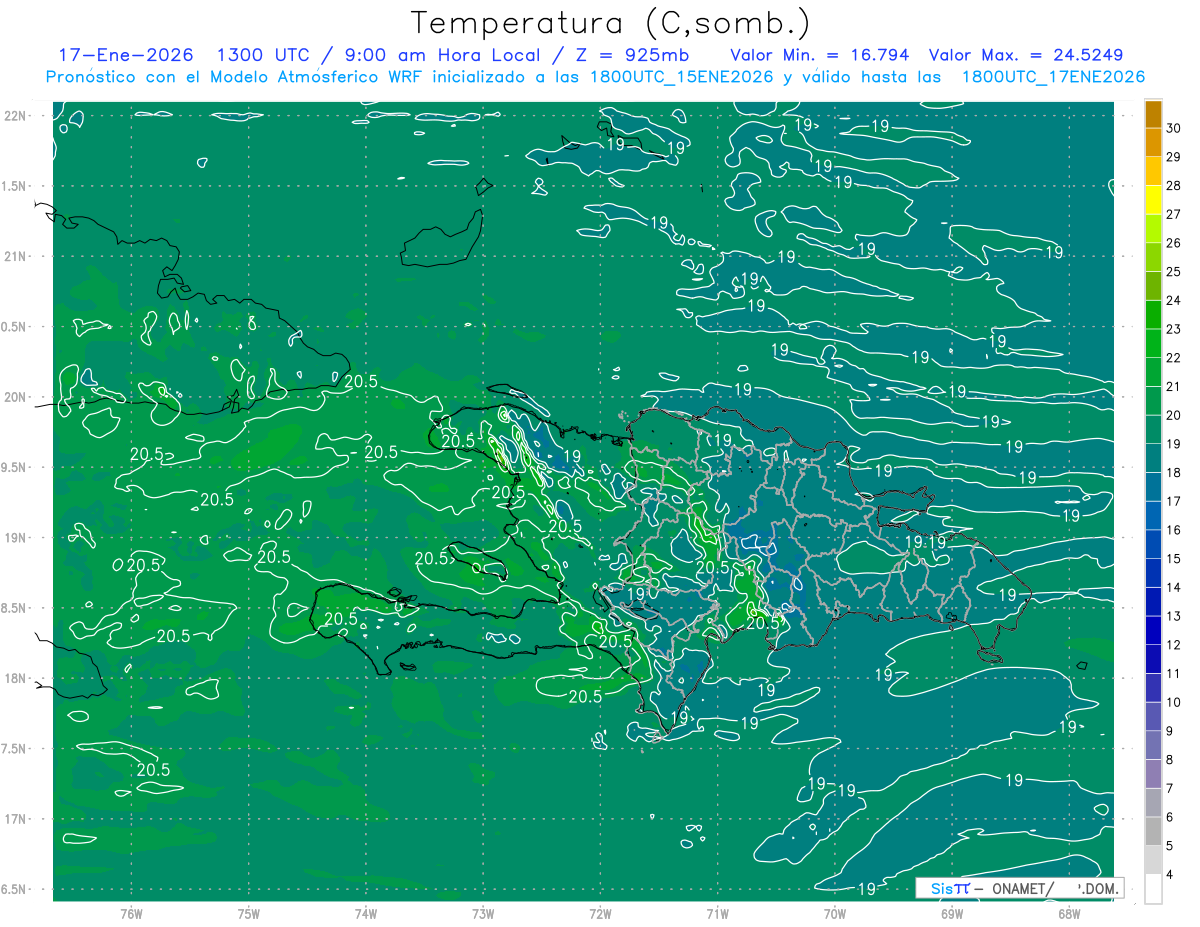Click the "73W" longitude axis label

click(483, 914)
